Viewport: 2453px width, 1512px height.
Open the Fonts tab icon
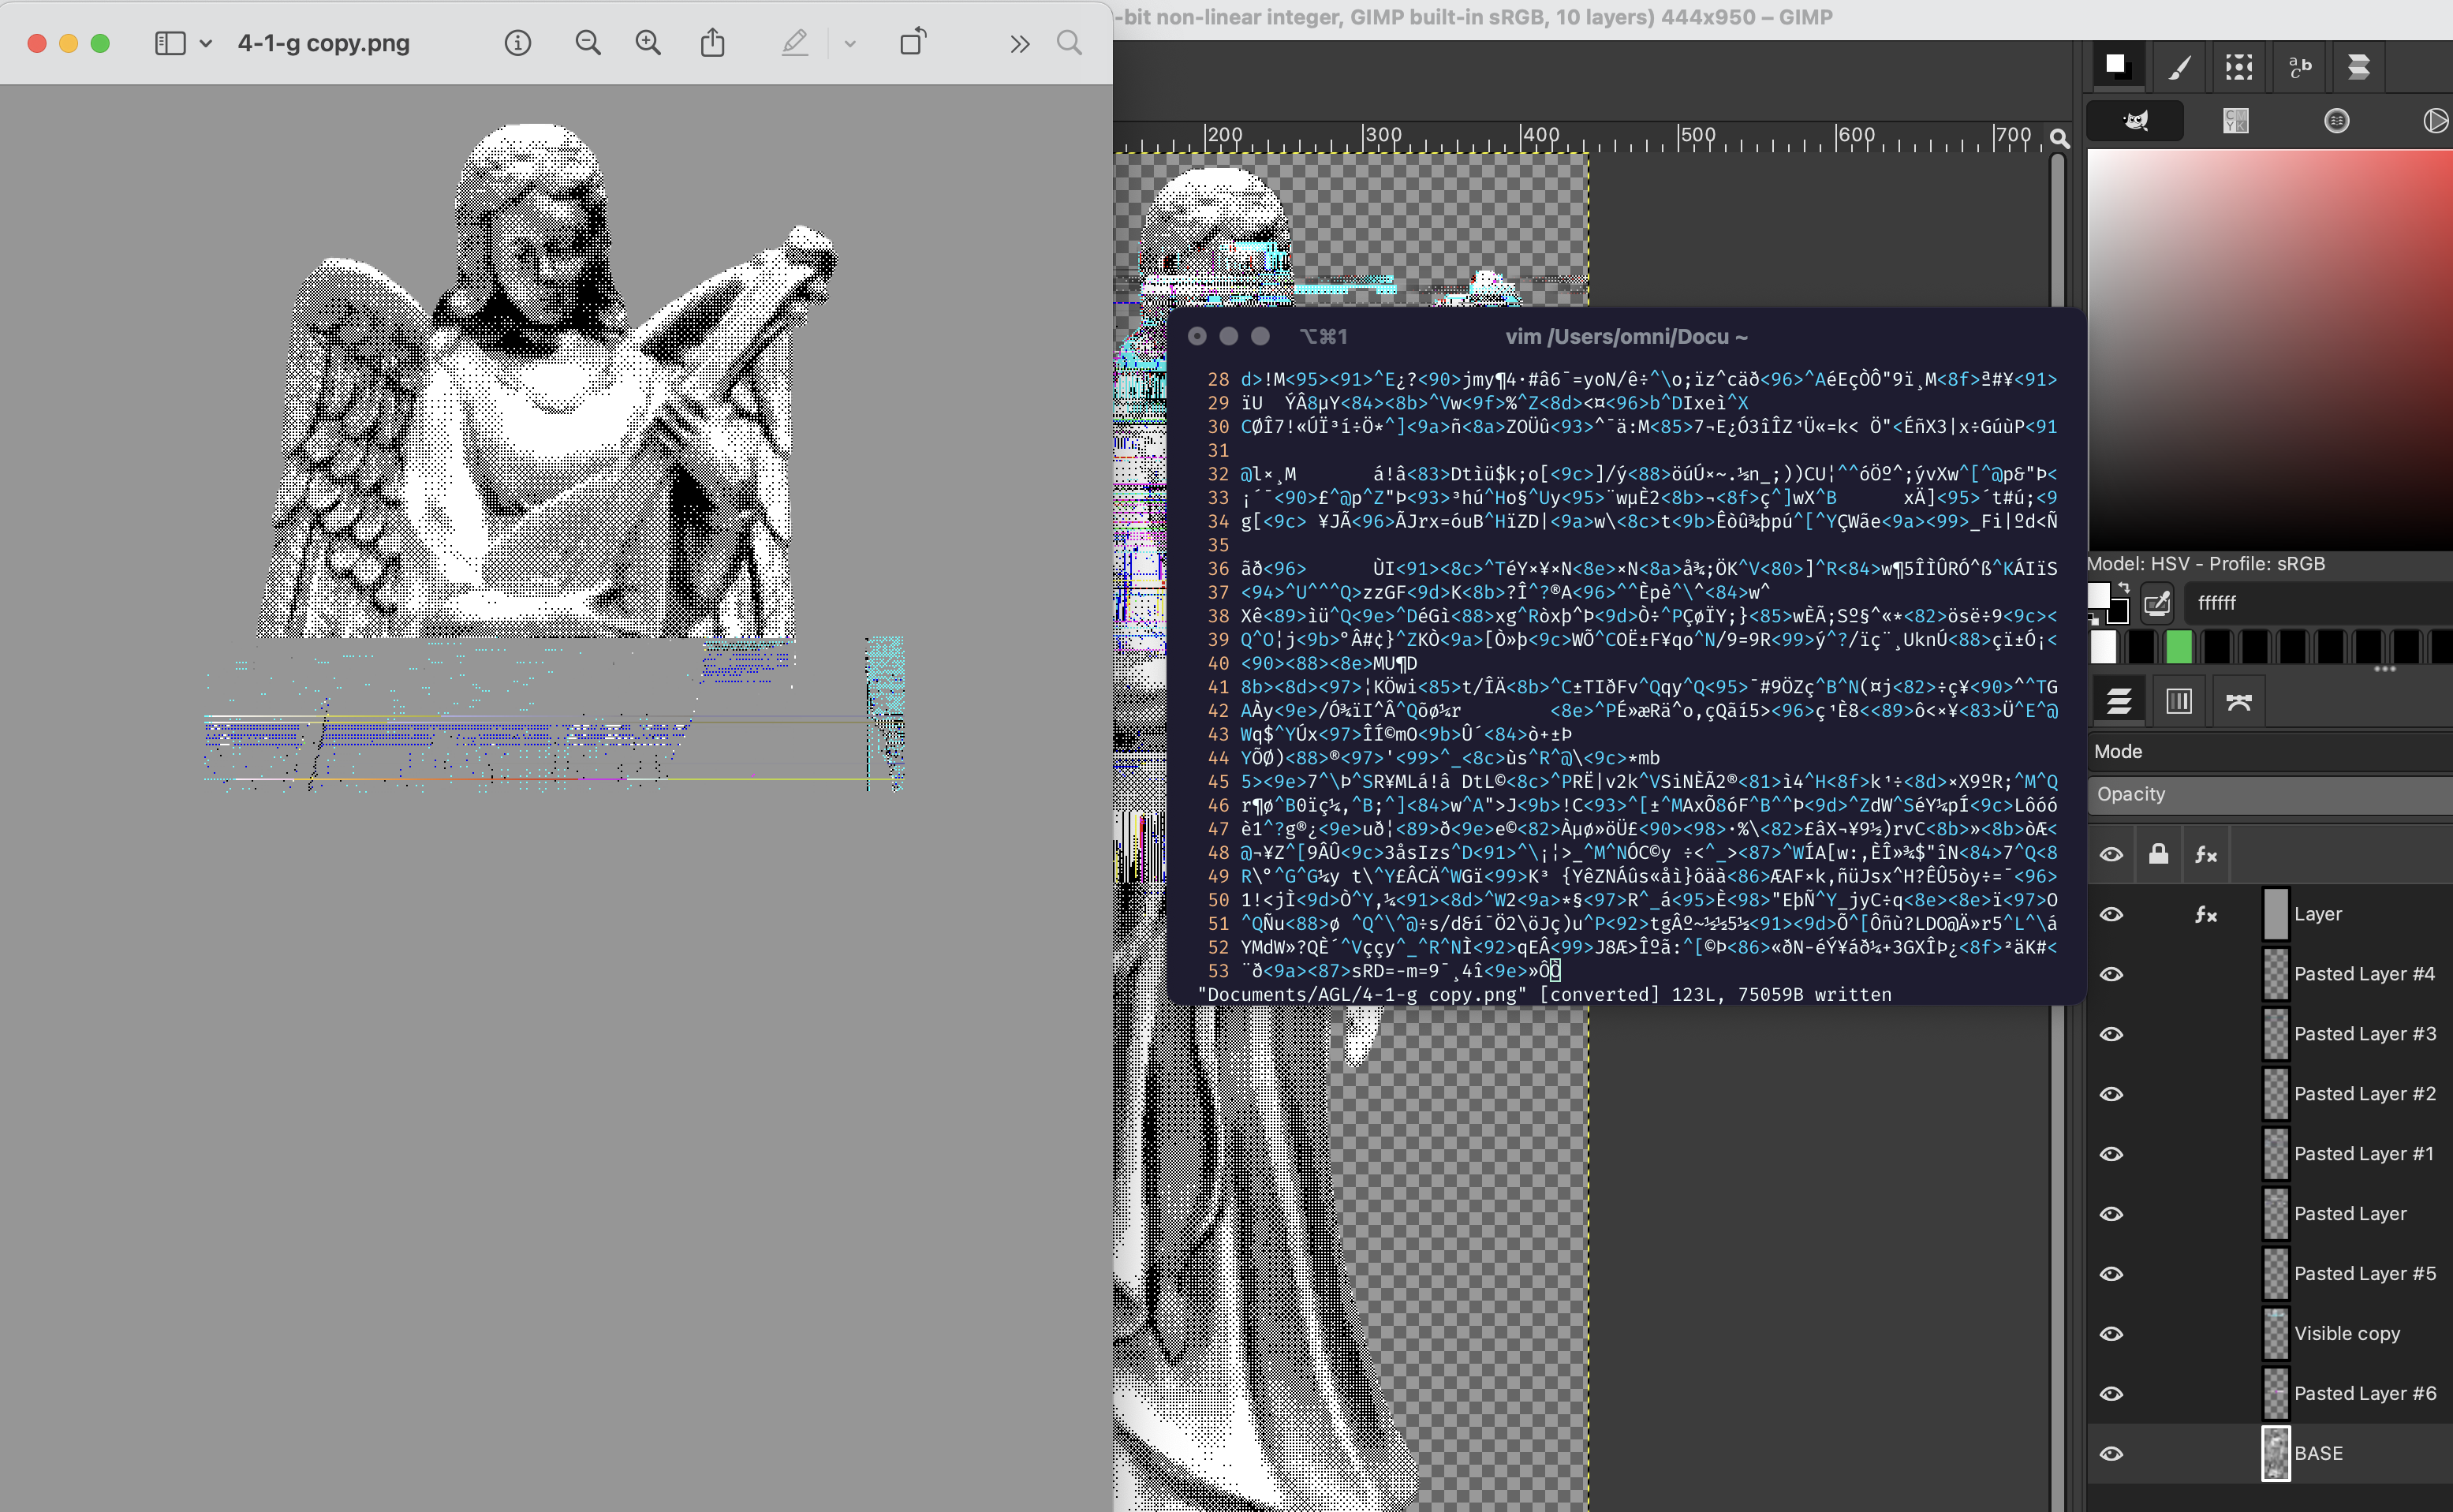2299,67
